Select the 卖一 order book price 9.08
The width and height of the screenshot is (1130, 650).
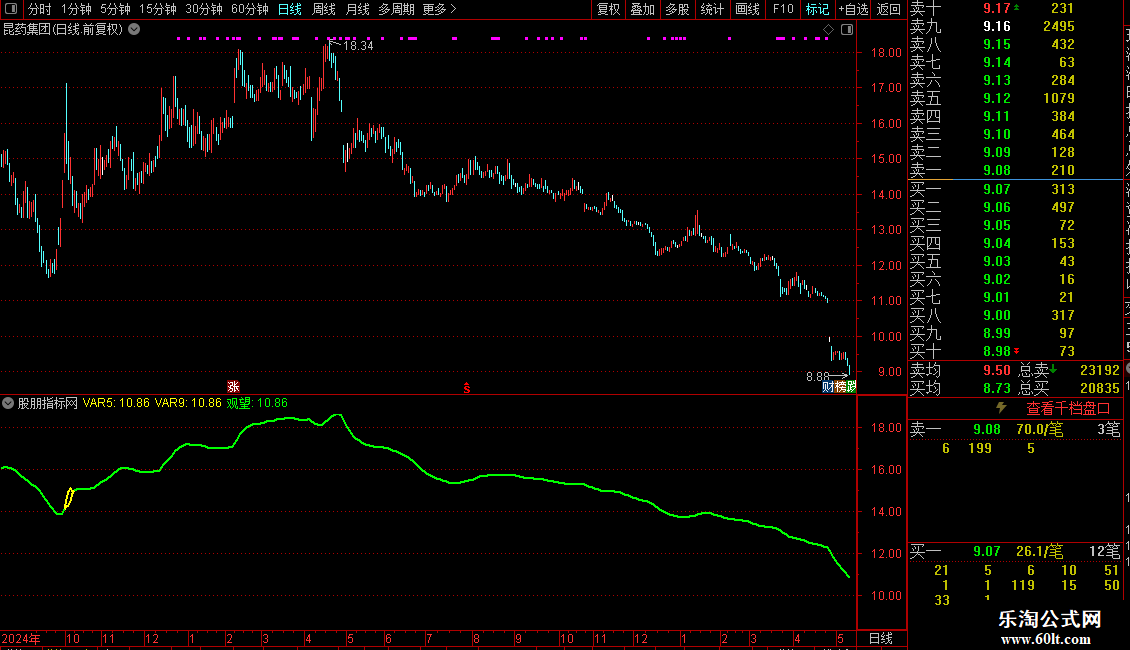(x=997, y=170)
